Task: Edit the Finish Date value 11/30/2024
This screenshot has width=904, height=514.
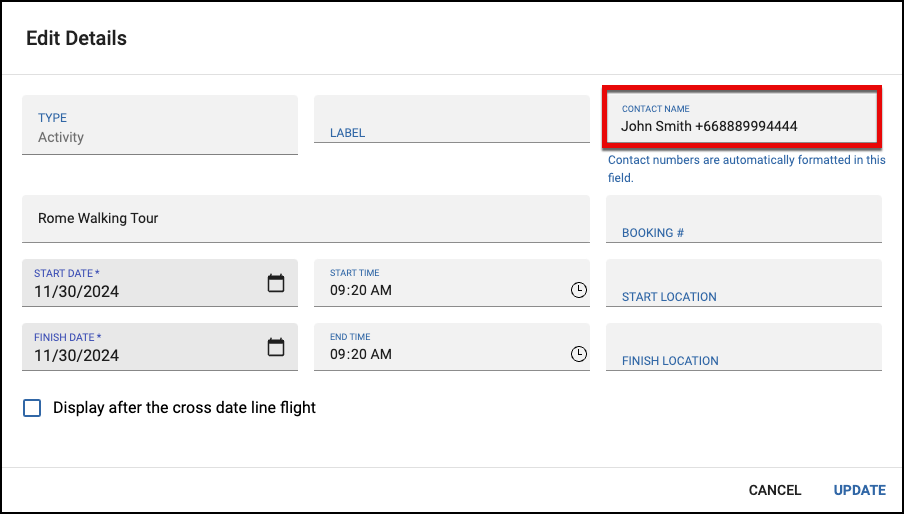Action: [77, 356]
